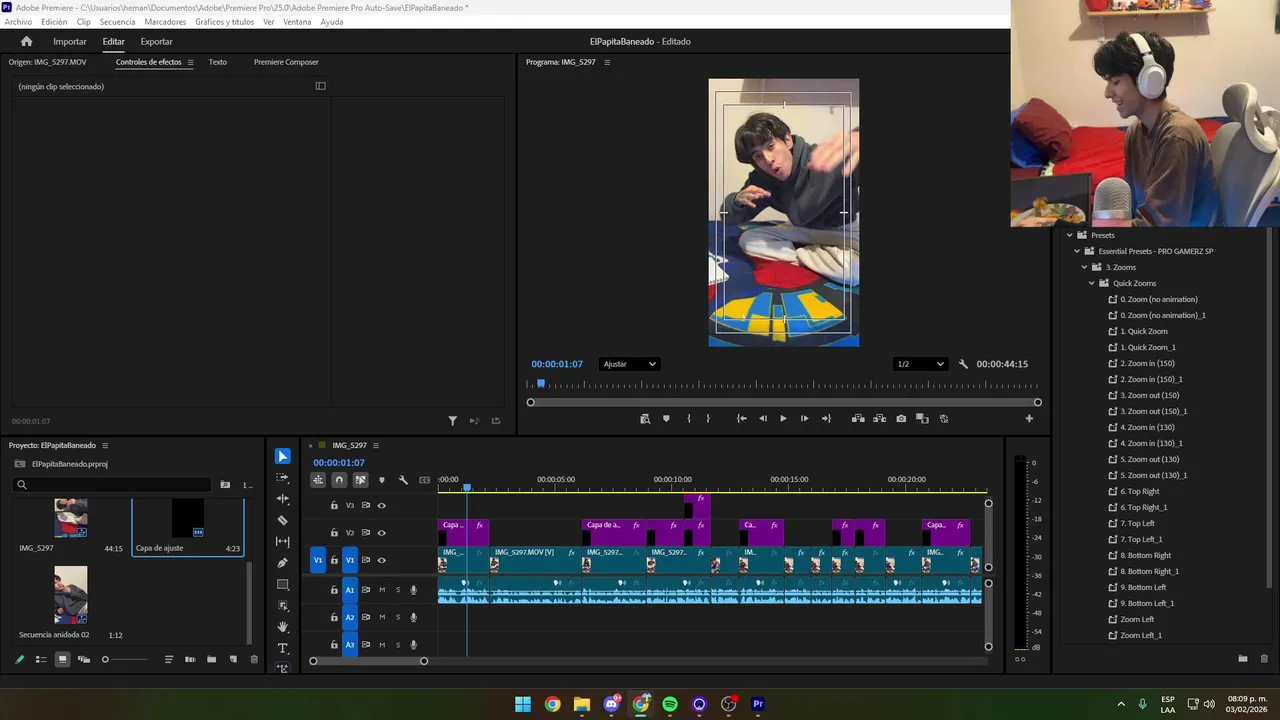The width and height of the screenshot is (1280, 720).
Task: Select Secuencia anidada 02 thumbnail
Action: click(x=70, y=595)
